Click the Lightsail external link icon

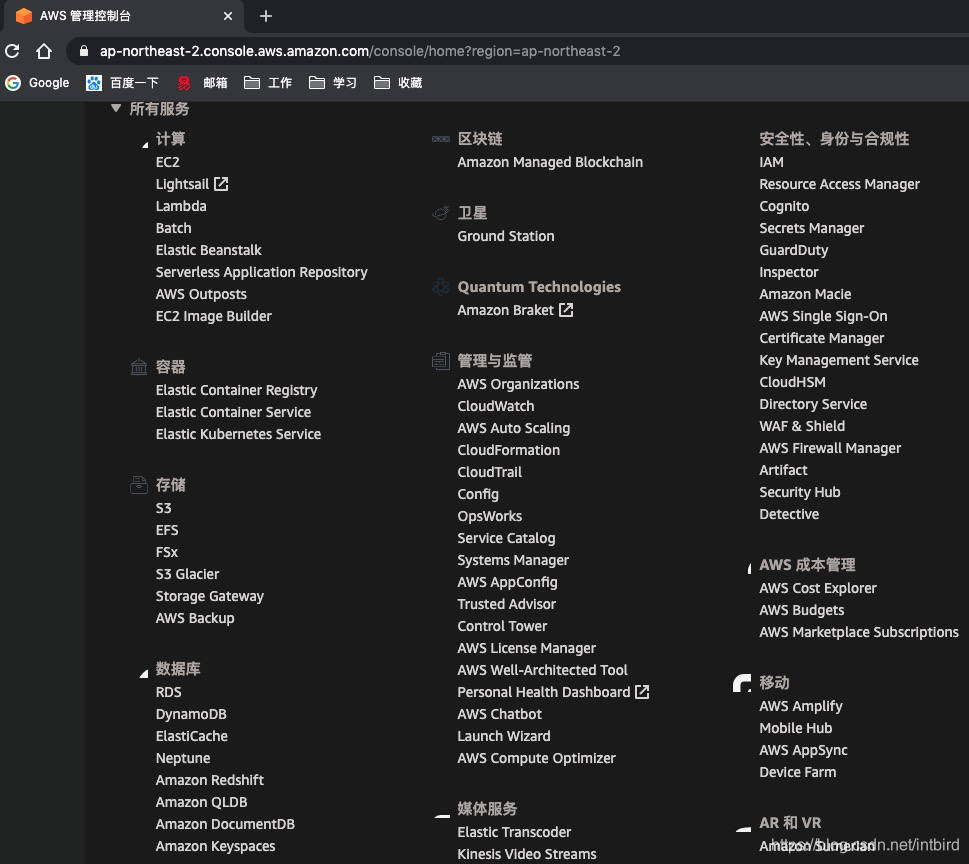[x=221, y=184]
